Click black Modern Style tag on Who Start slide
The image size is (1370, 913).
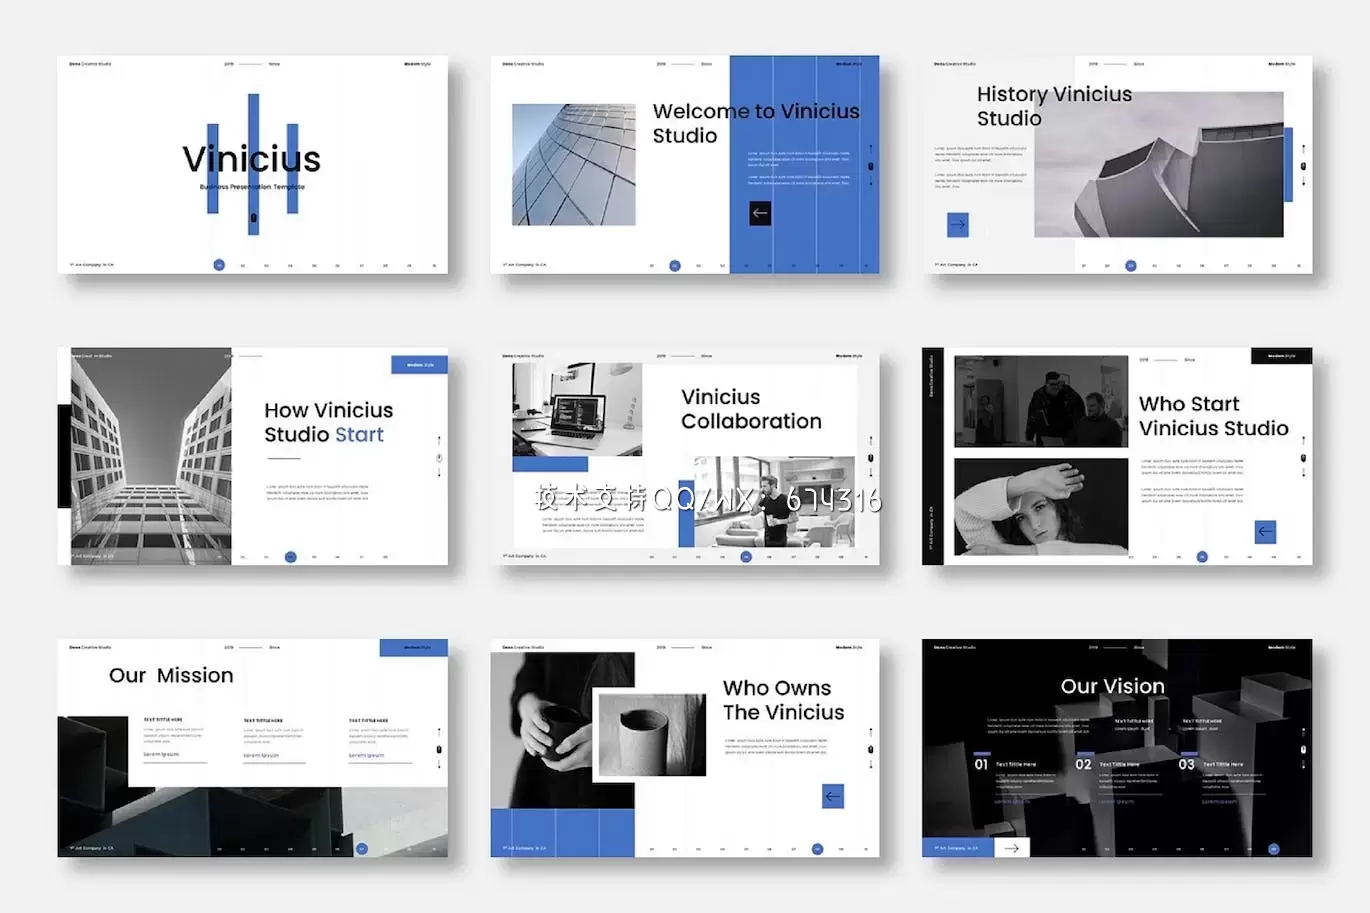(1281, 356)
